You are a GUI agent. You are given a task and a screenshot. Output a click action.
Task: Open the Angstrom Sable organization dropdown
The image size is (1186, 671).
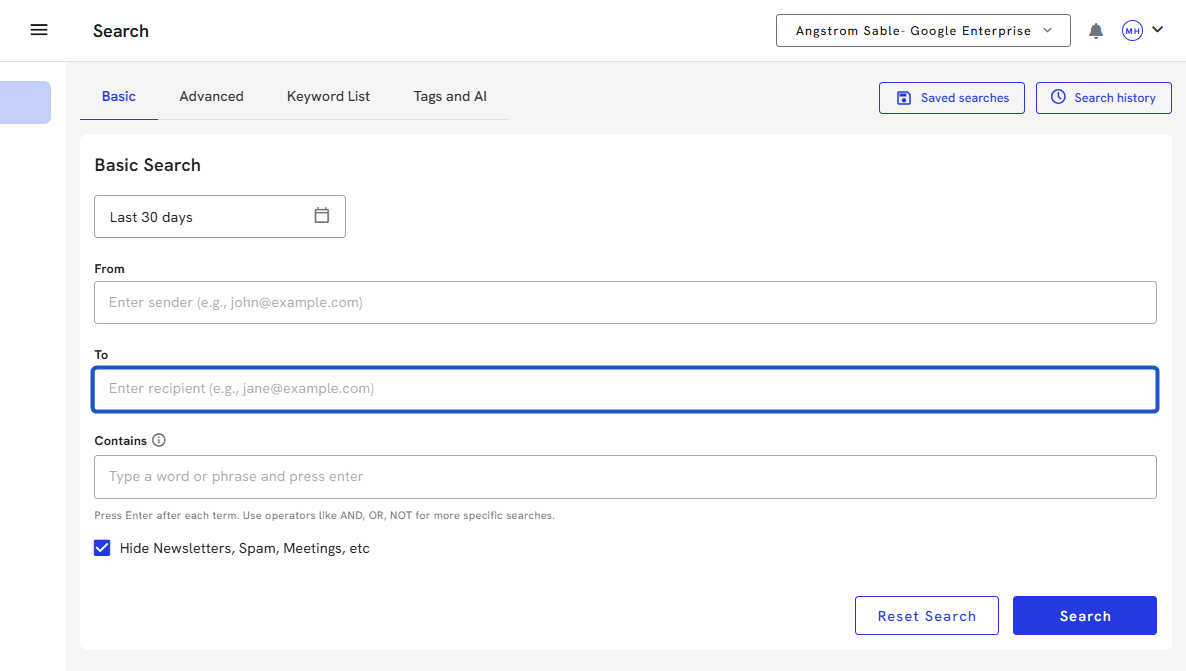(922, 31)
